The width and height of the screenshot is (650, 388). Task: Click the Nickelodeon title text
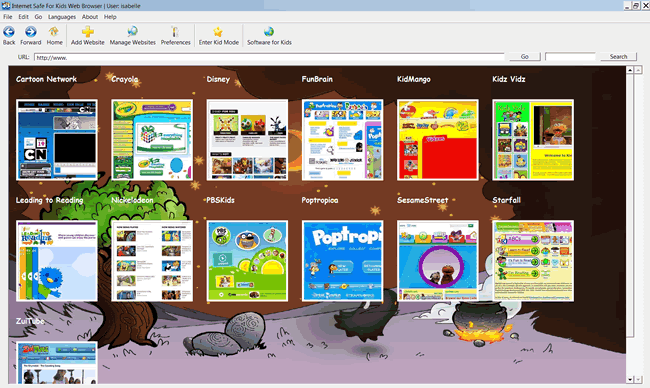(x=132, y=200)
